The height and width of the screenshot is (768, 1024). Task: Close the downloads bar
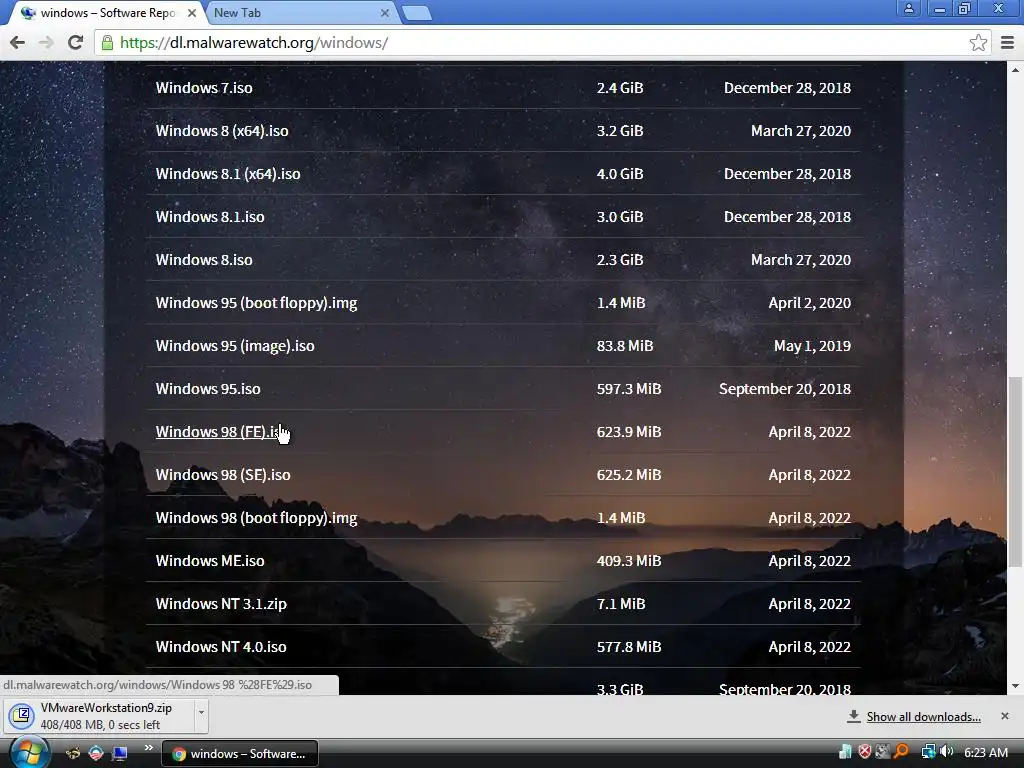click(x=1004, y=716)
